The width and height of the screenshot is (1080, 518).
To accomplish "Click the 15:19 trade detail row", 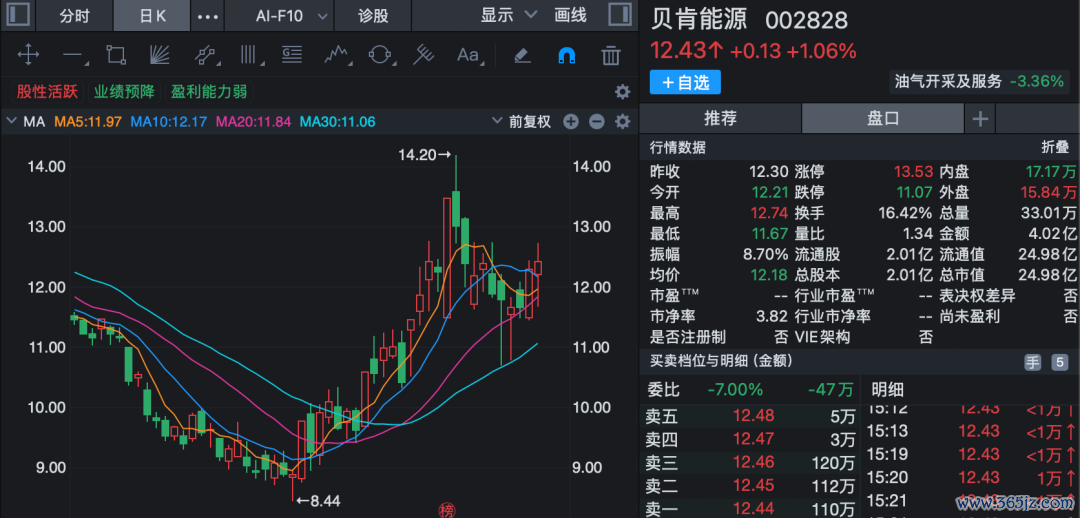I will coord(971,454).
